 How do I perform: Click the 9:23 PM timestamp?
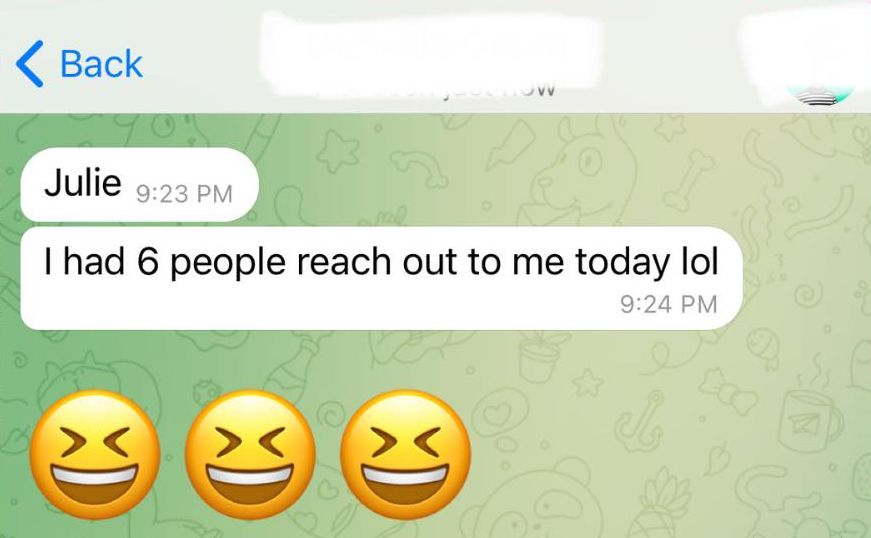tap(184, 194)
